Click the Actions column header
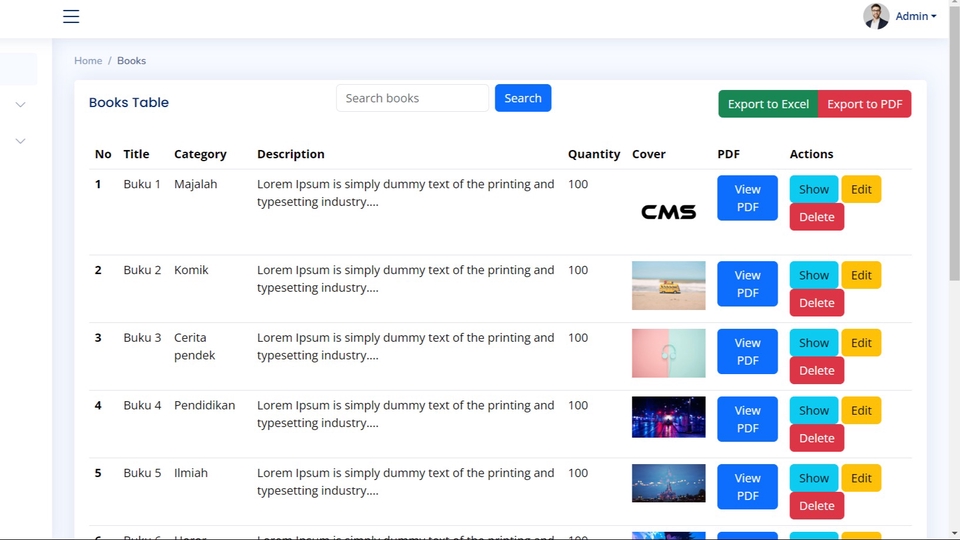The image size is (960, 540). pyautogui.click(x=811, y=154)
